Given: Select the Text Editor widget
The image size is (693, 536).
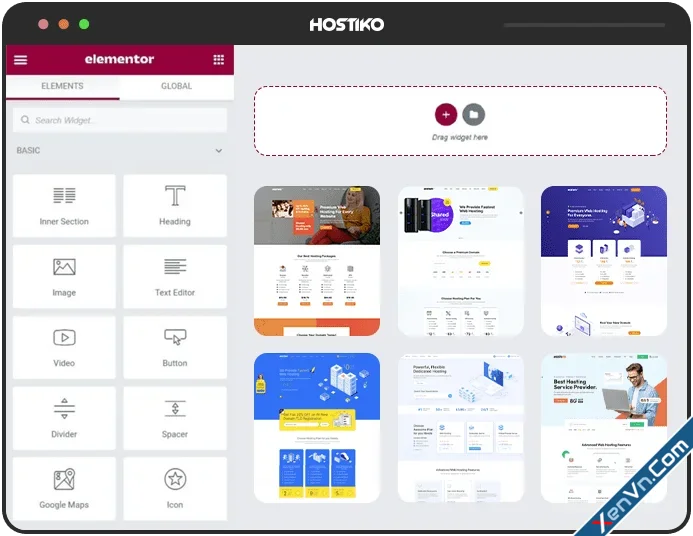Looking at the screenshot, I should [x=175, y=277].
